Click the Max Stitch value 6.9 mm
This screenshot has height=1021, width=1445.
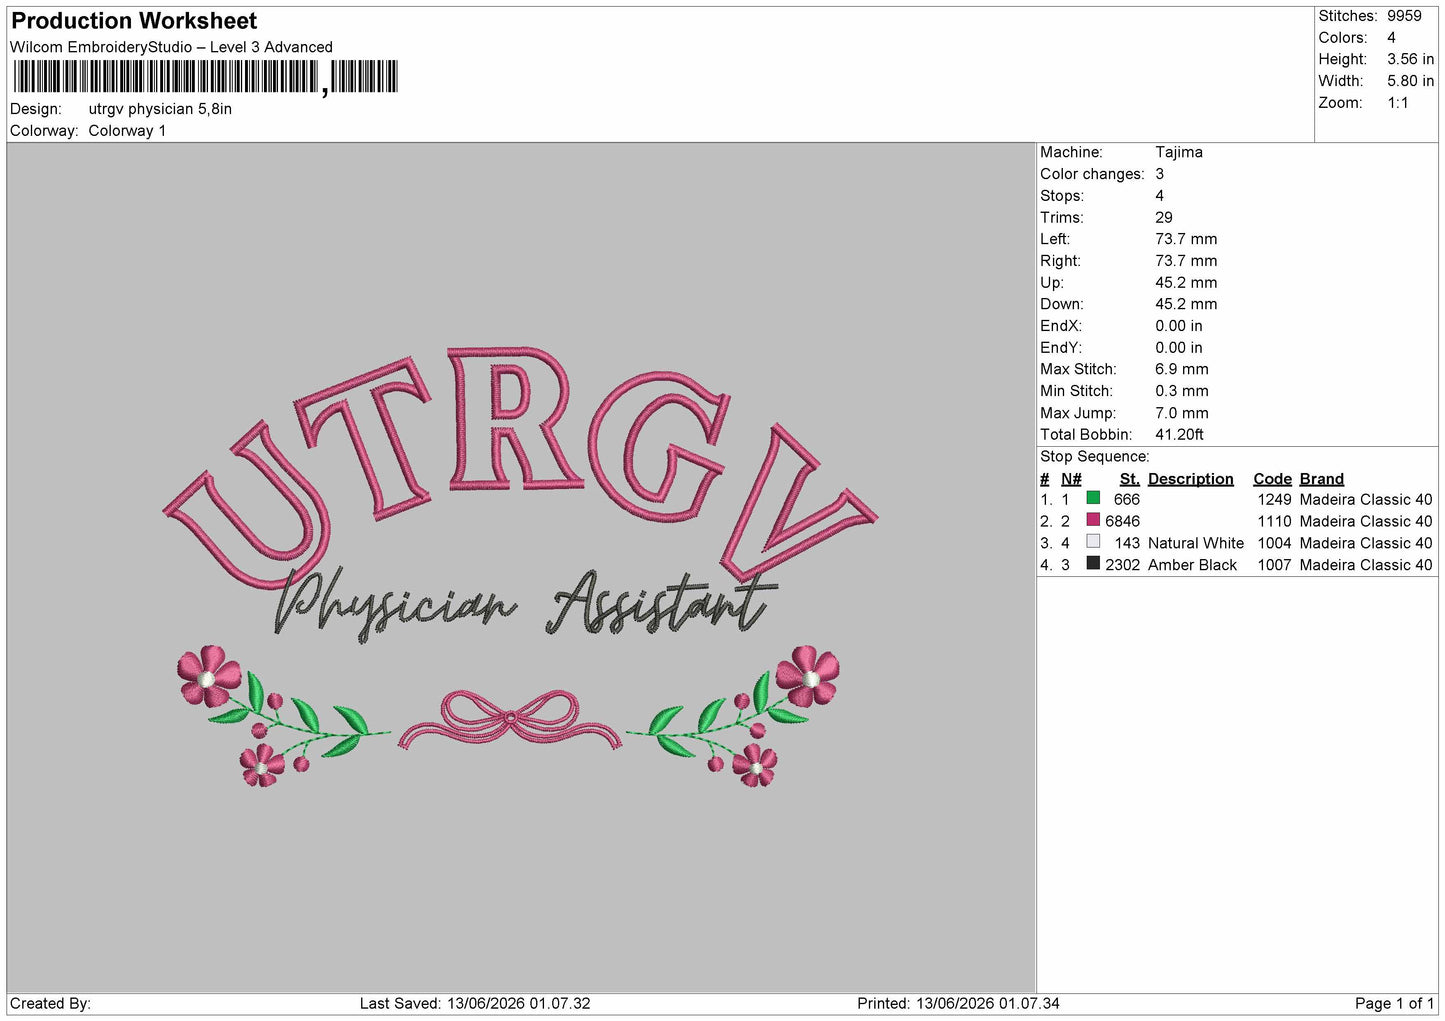(x=1182, y=369)
